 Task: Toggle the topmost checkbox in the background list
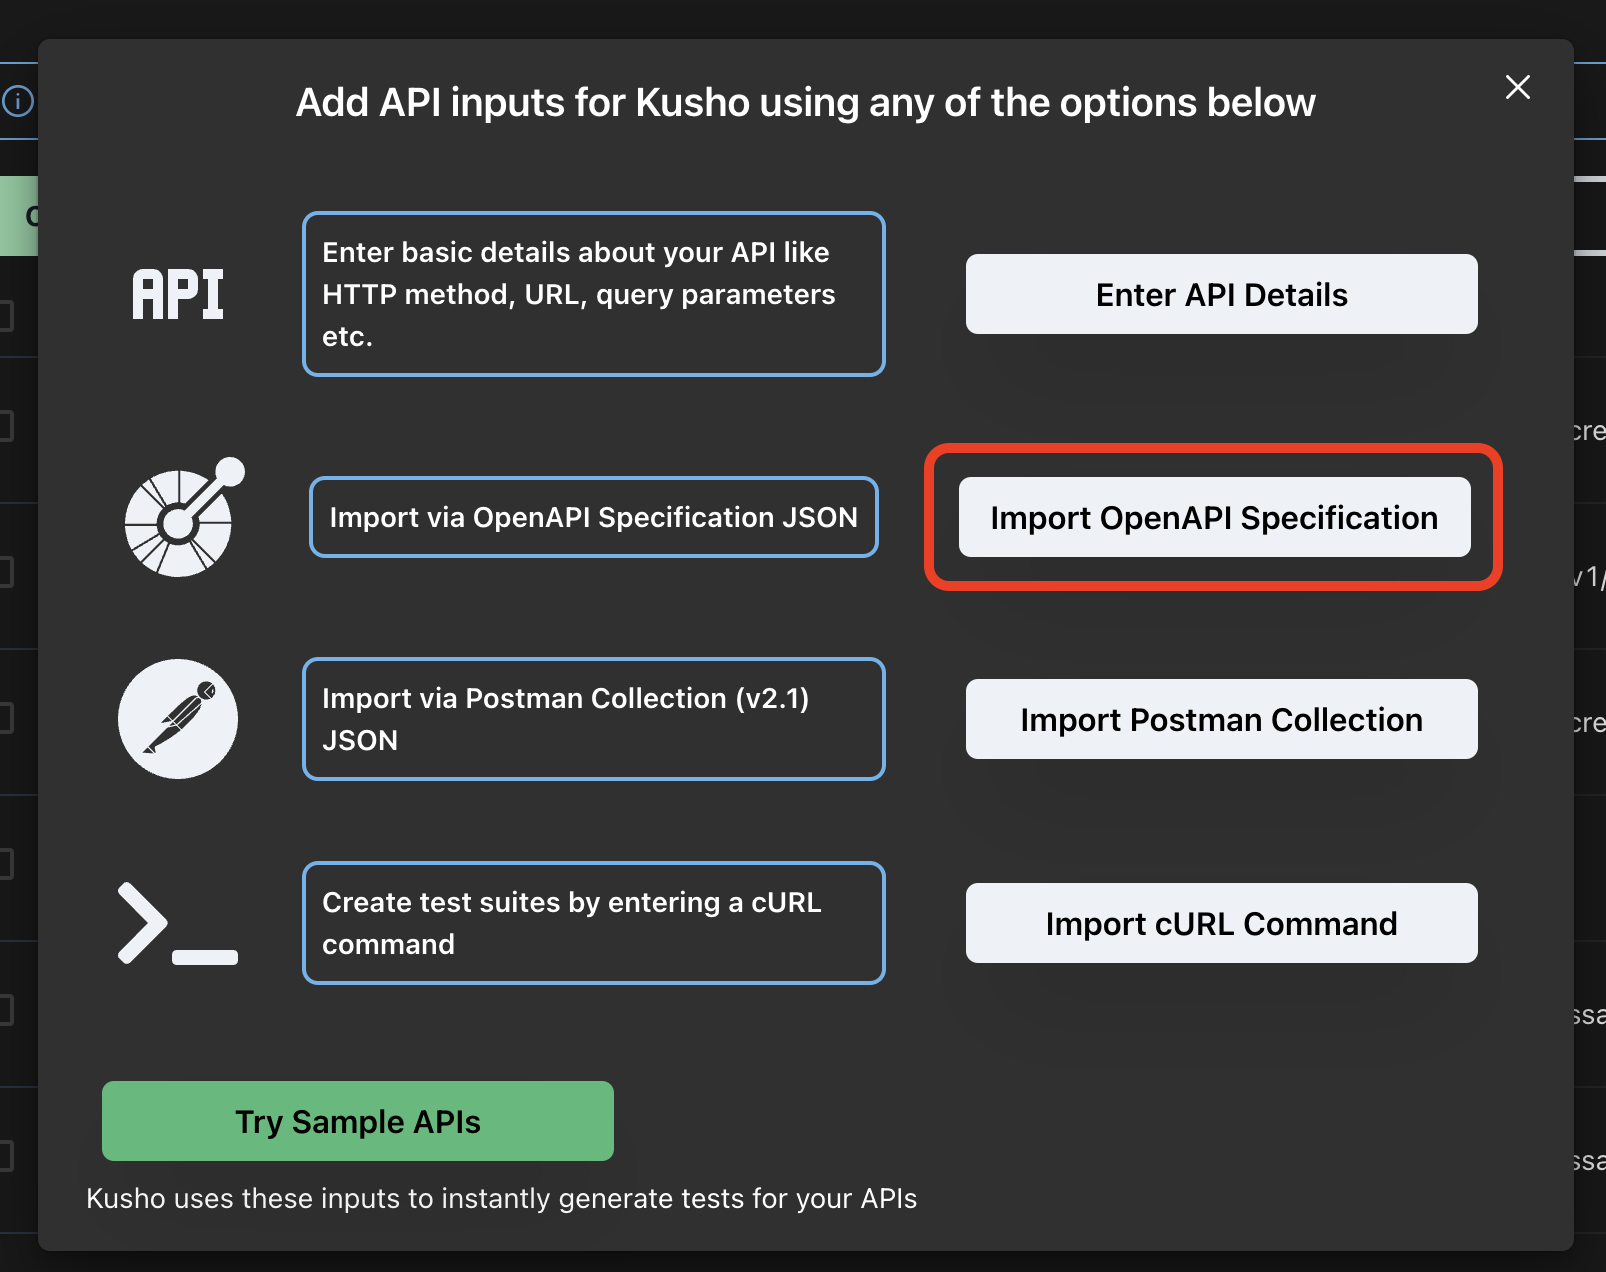(8, 318)
